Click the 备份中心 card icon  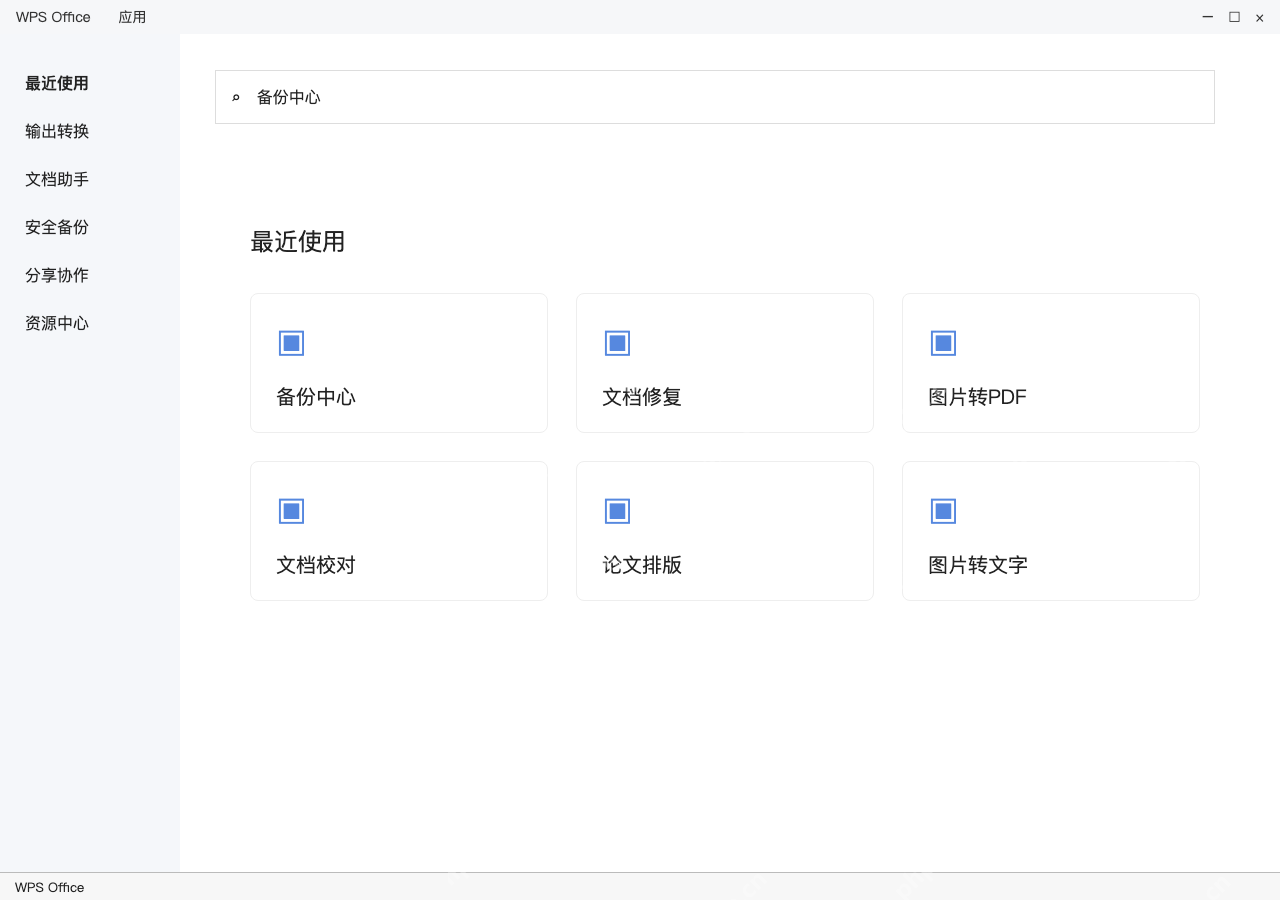(291, 343)
